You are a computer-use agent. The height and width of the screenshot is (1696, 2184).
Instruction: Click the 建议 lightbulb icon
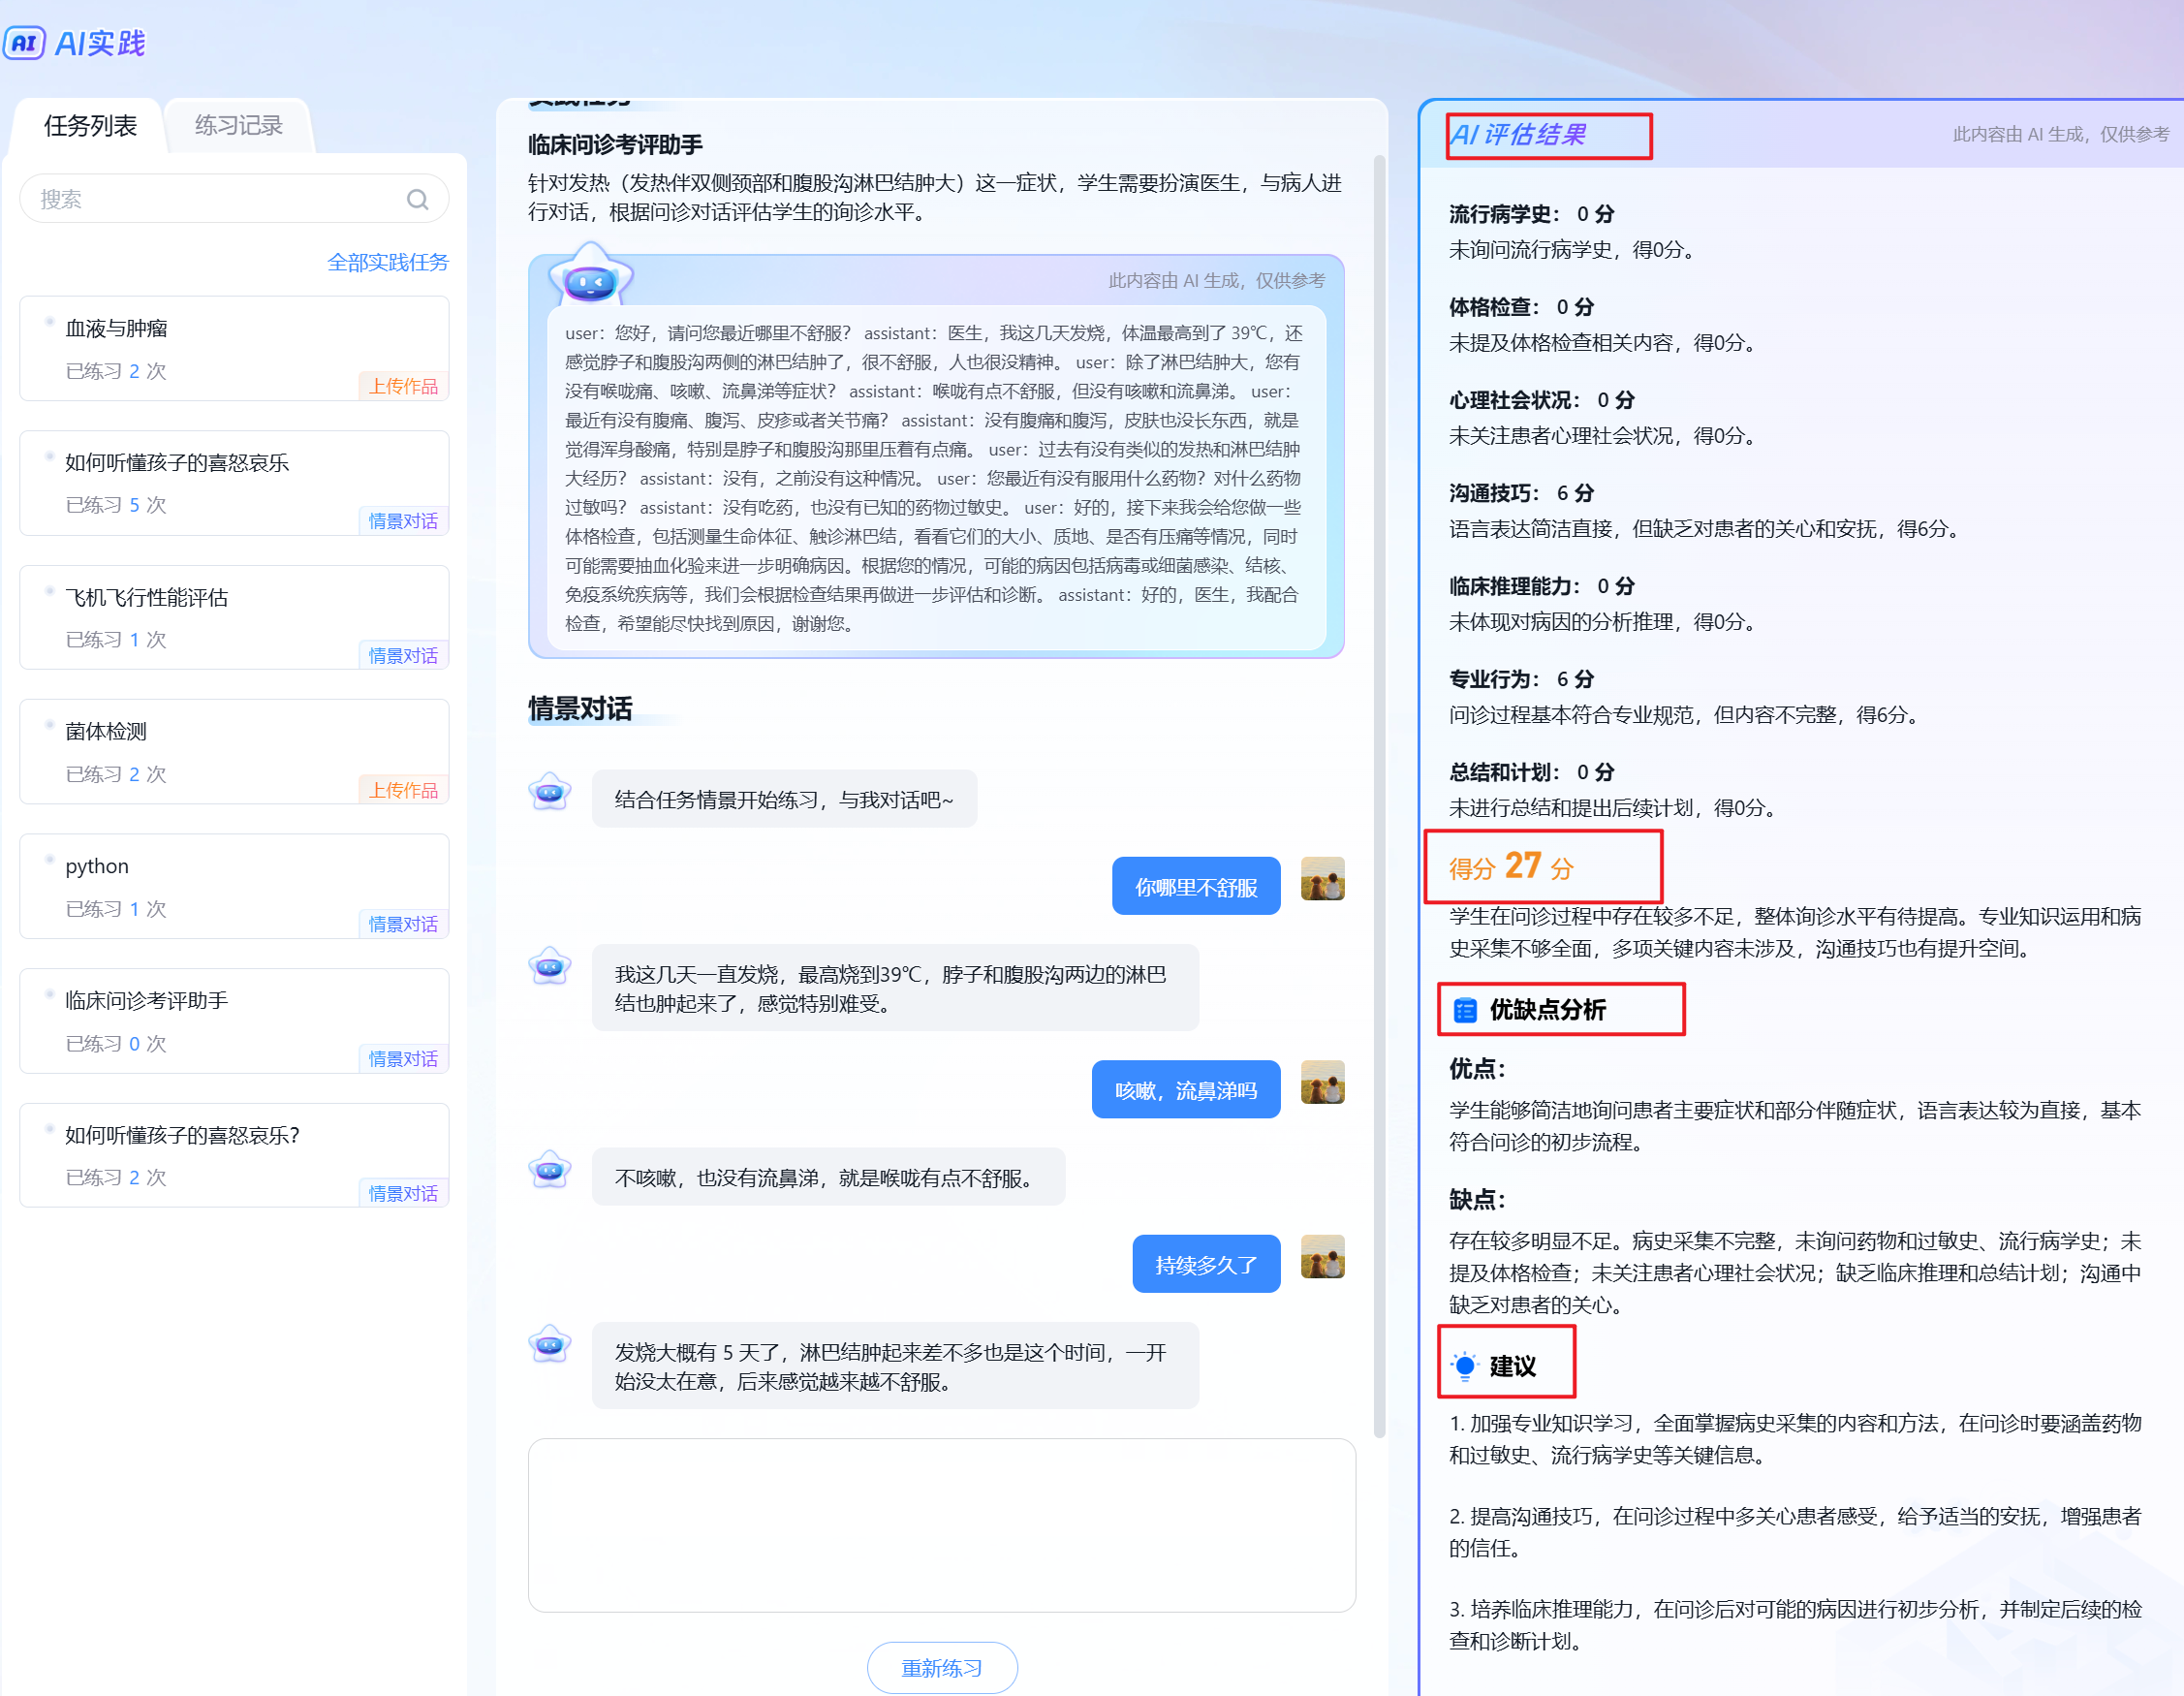pyautogui.click(x=1464, y=1365)
